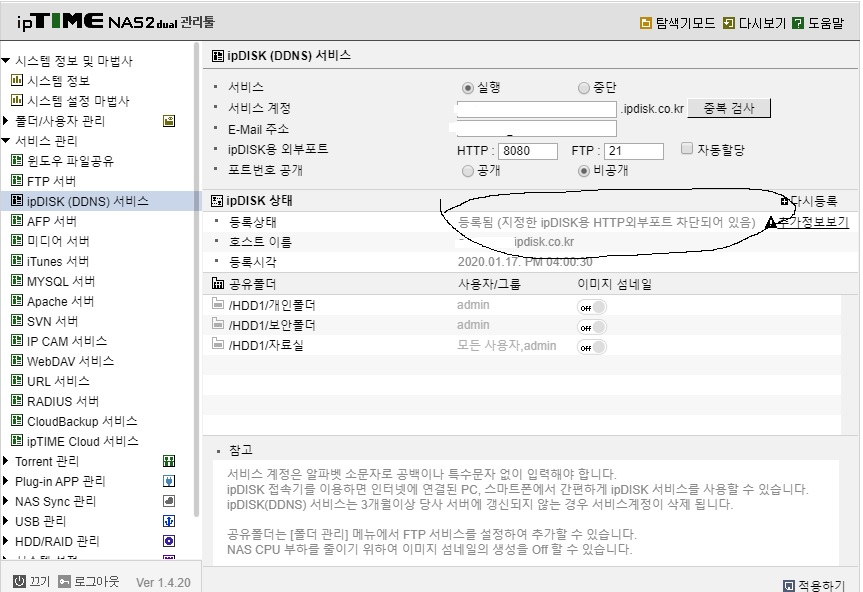
Task: Click the 로그아웃 logout icon
Action: tap(64, 582)
